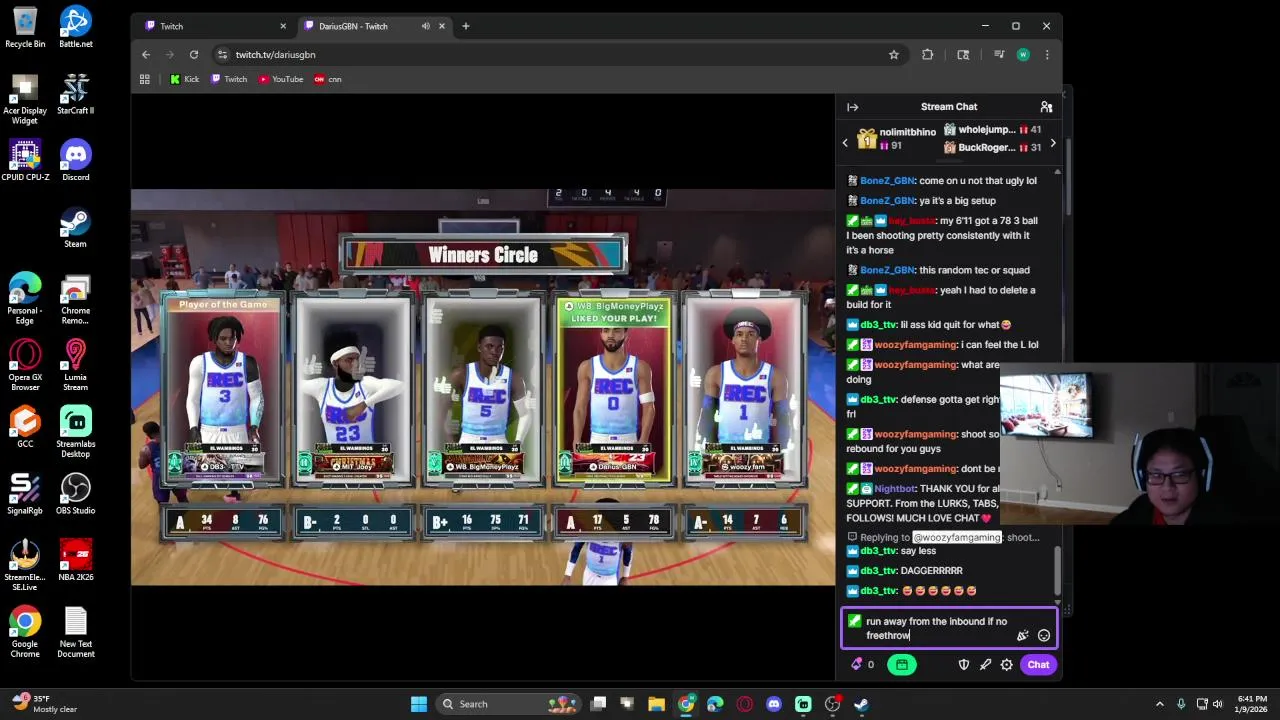1280x720 pixels.
Task: Open the Chrome extensions puzzle icon
Action: click(927, 55)
